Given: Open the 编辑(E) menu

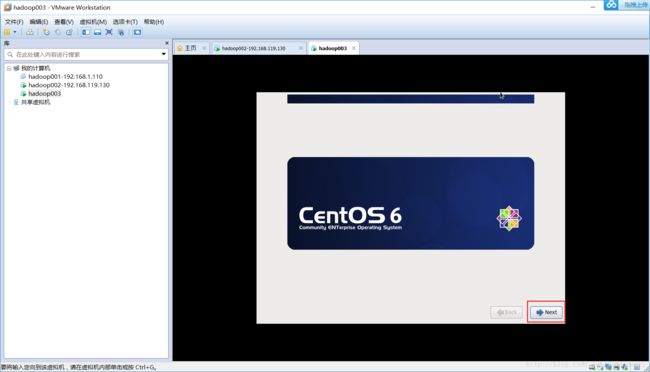Looking at the screenshot, I should [x=39, y=22].
